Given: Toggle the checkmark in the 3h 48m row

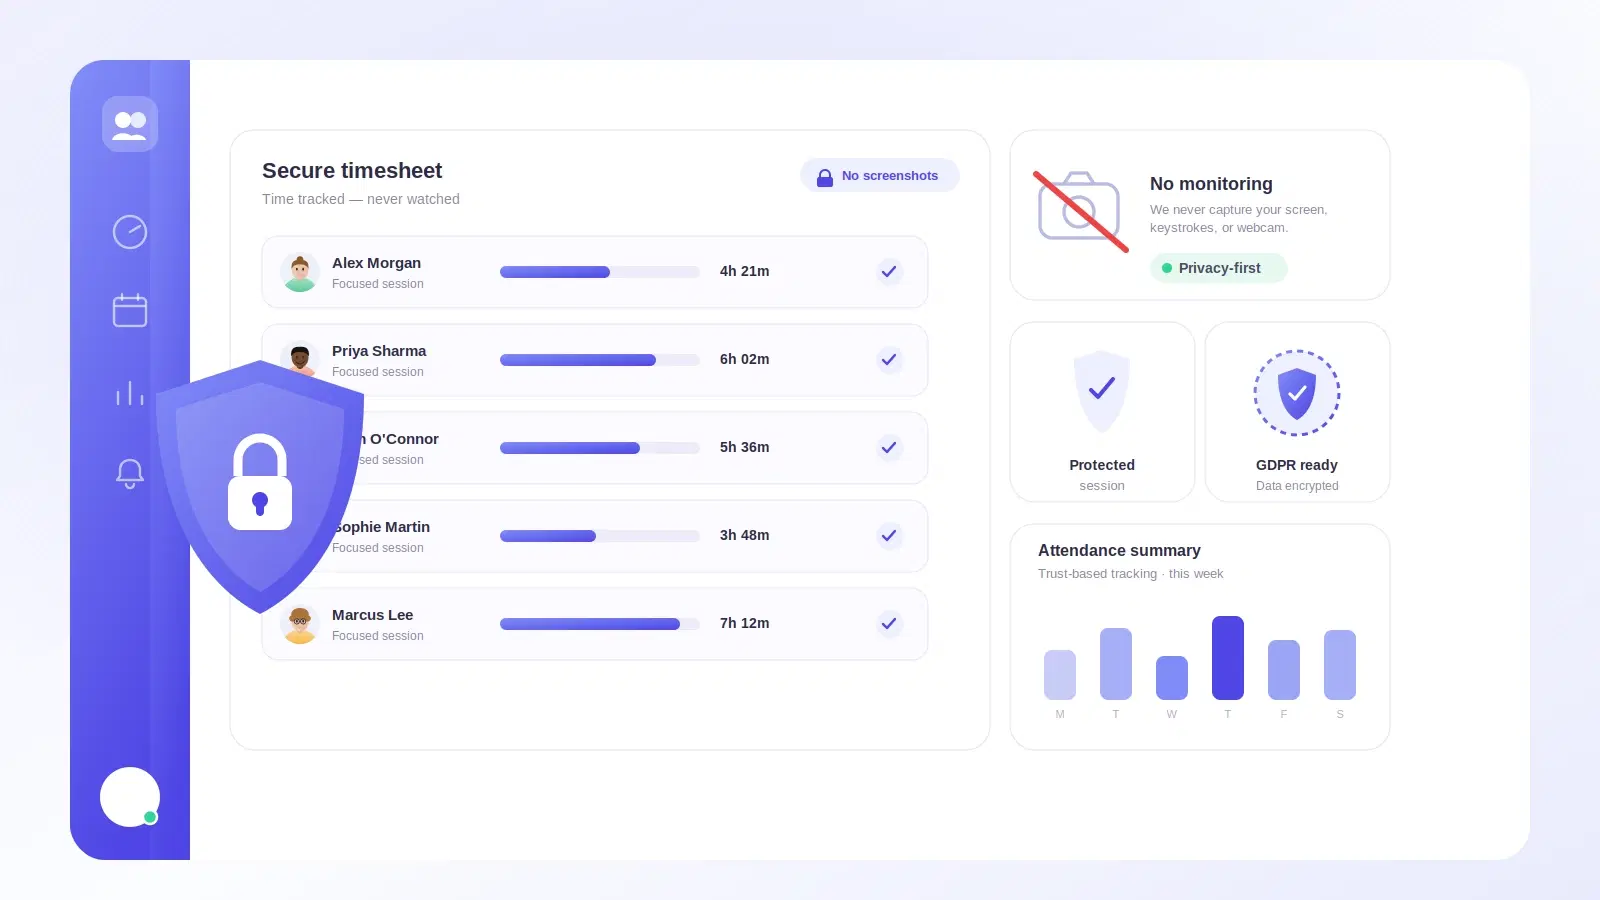Looking at the screenshot, I should coord(889,536).
